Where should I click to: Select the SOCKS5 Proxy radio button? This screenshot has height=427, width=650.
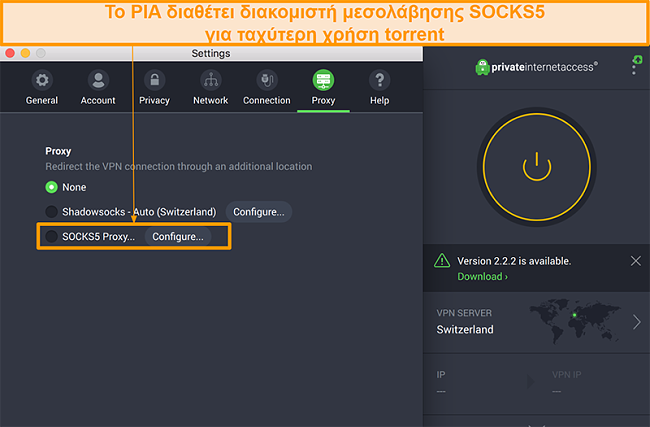[x=51, y=236]
